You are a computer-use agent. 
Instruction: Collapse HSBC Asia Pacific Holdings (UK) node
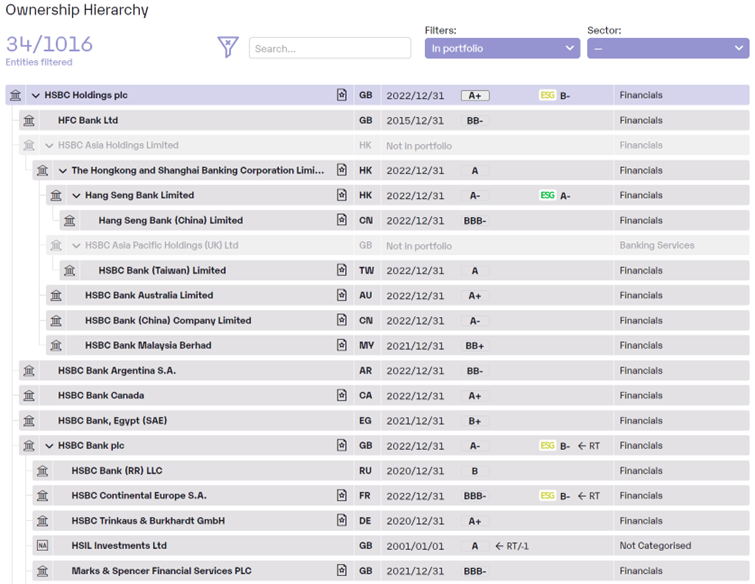(x=76, y=246)
